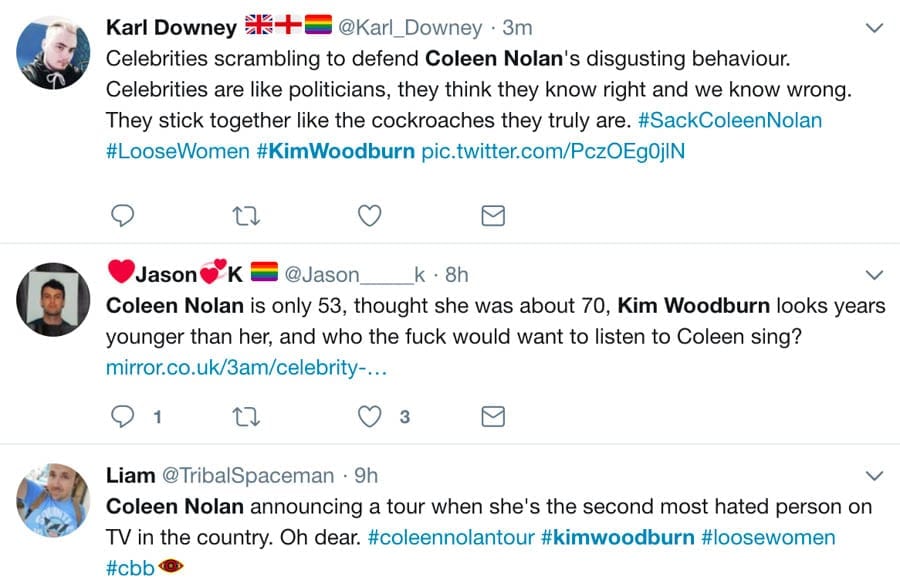The height and width of the screenshot is (587, 900).
Task: Open more options chevron on Jason K's tweet
Action: coord(874,275)
